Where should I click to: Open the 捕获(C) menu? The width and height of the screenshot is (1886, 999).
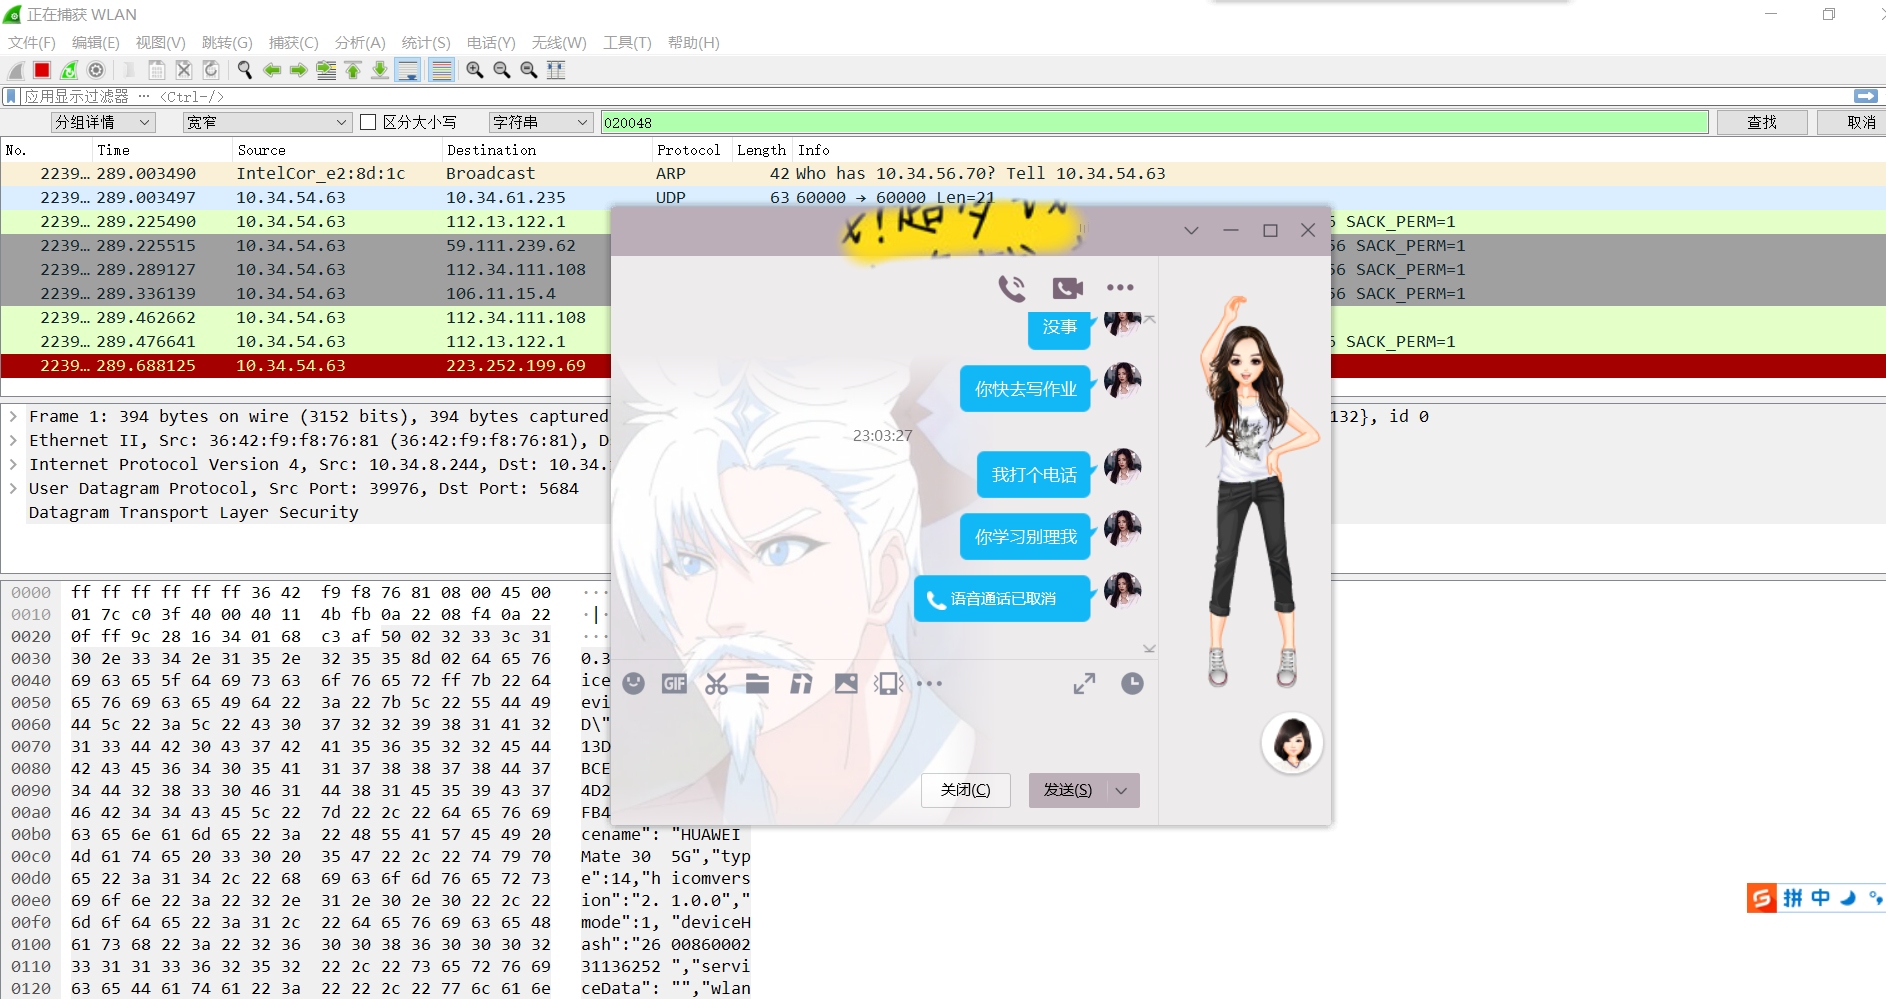point(294,42)
